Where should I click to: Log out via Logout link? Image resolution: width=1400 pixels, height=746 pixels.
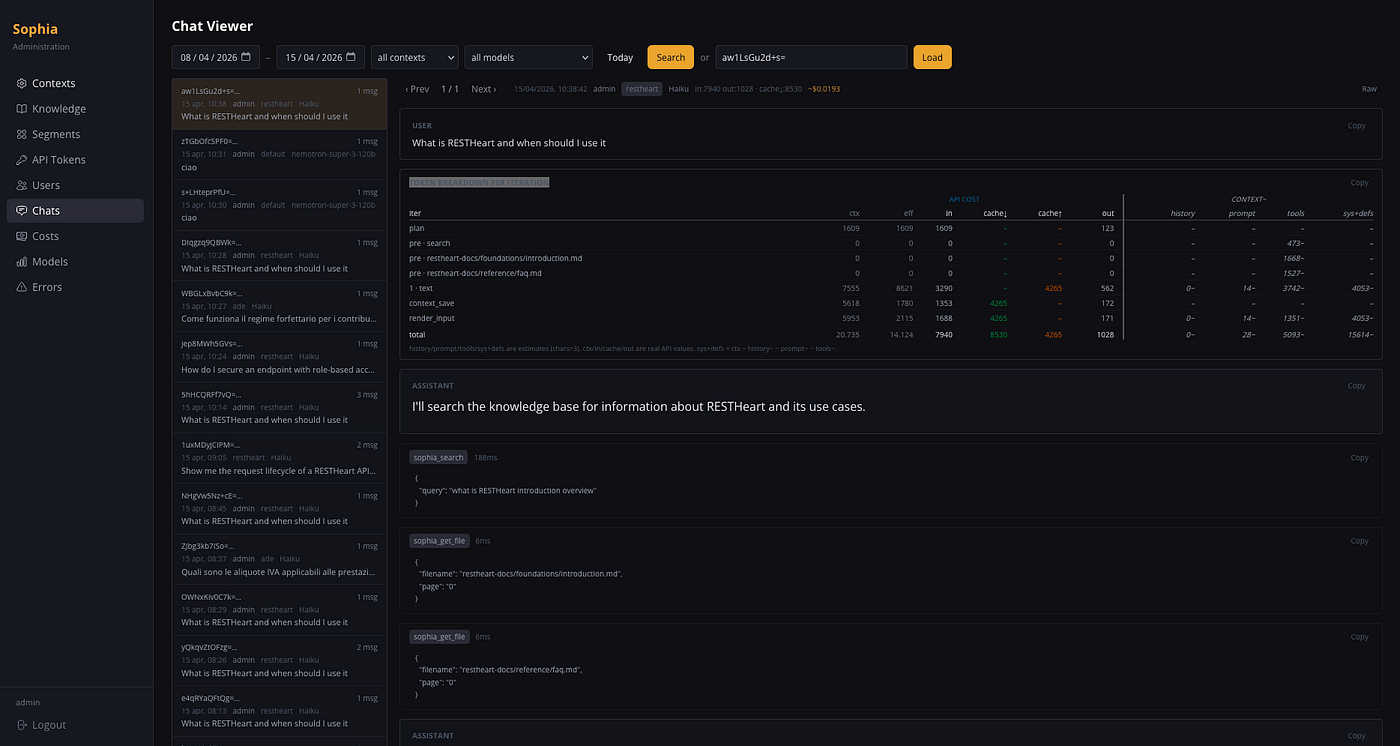(x=40, y=725)
